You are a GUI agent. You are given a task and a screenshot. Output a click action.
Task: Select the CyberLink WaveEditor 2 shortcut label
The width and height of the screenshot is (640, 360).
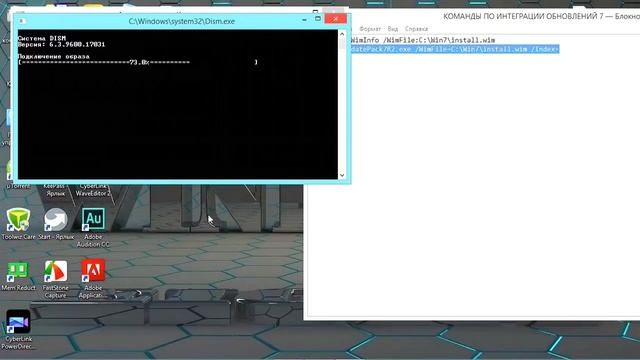pos(93,190)
